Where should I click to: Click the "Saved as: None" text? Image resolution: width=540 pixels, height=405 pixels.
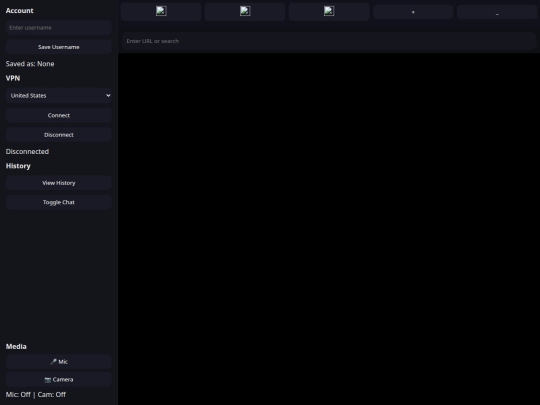point(30,64)
